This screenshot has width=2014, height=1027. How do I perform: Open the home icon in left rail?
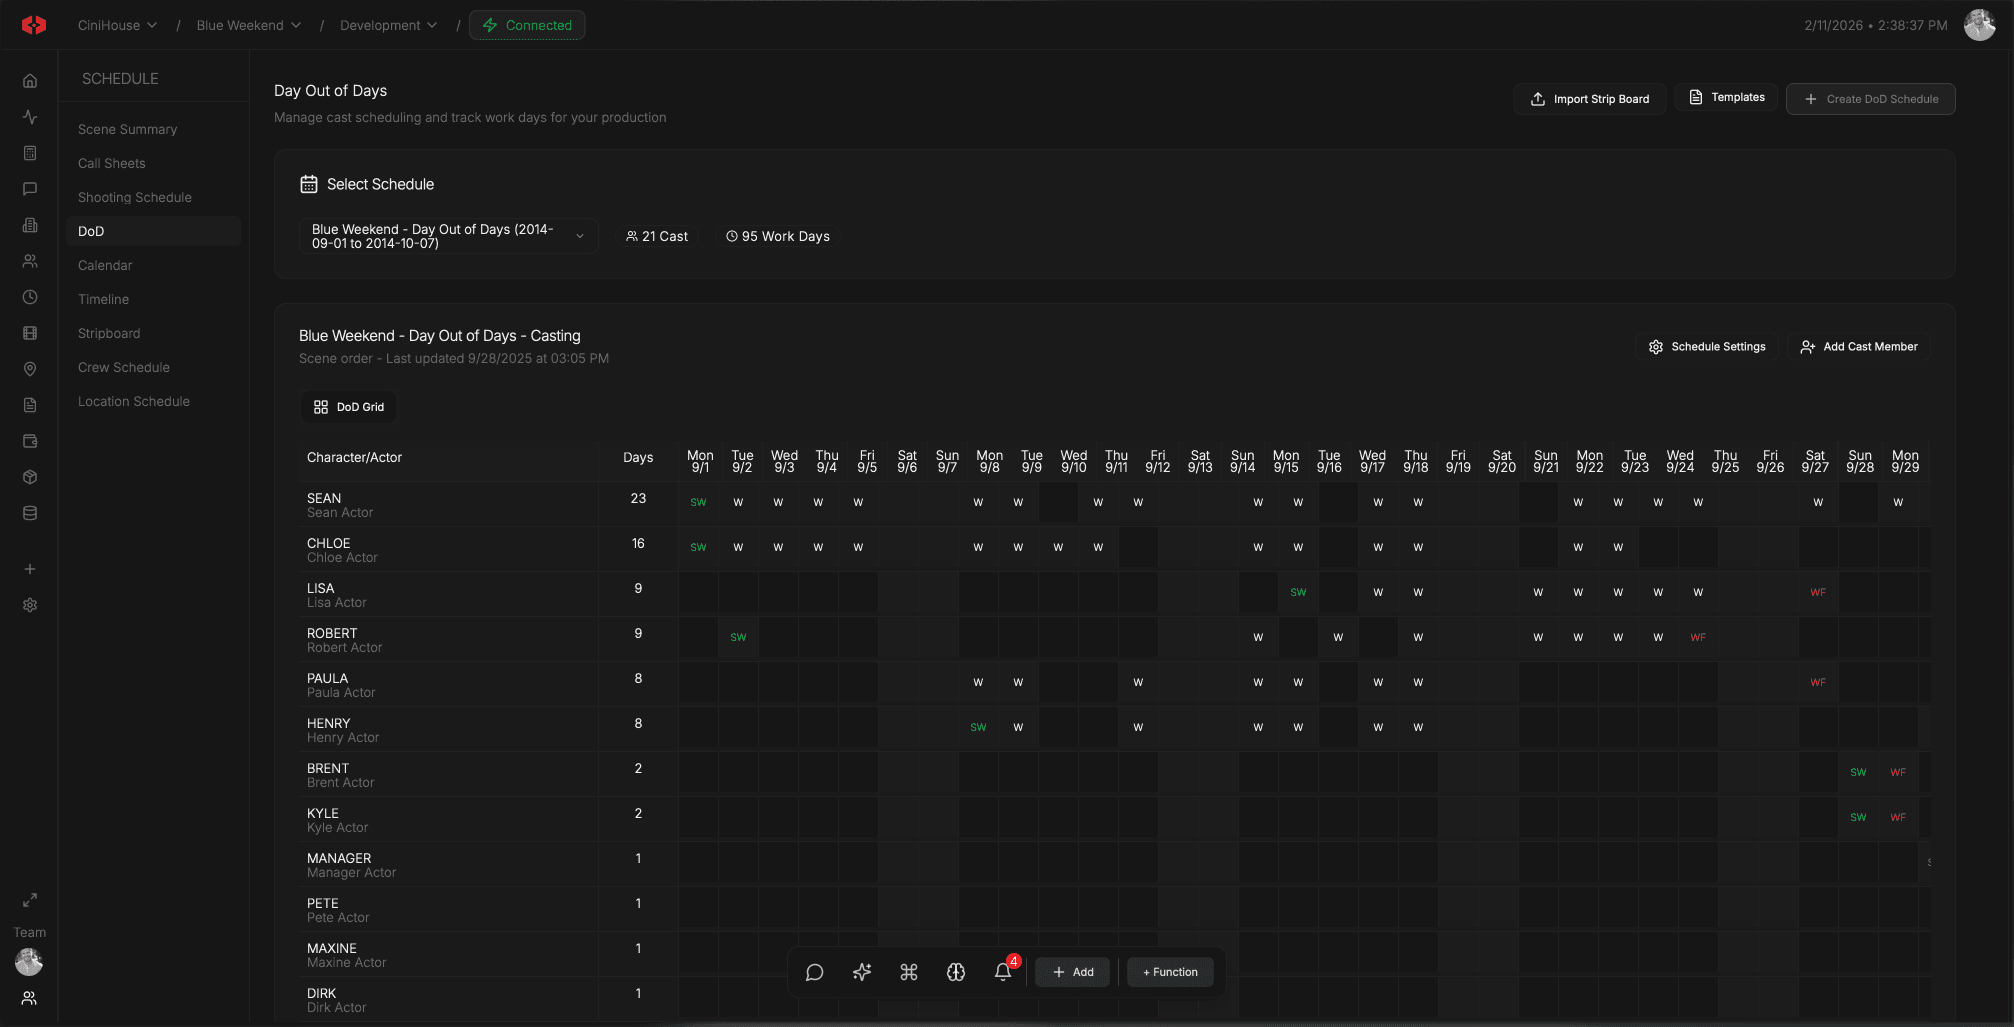tap(30, 81)
